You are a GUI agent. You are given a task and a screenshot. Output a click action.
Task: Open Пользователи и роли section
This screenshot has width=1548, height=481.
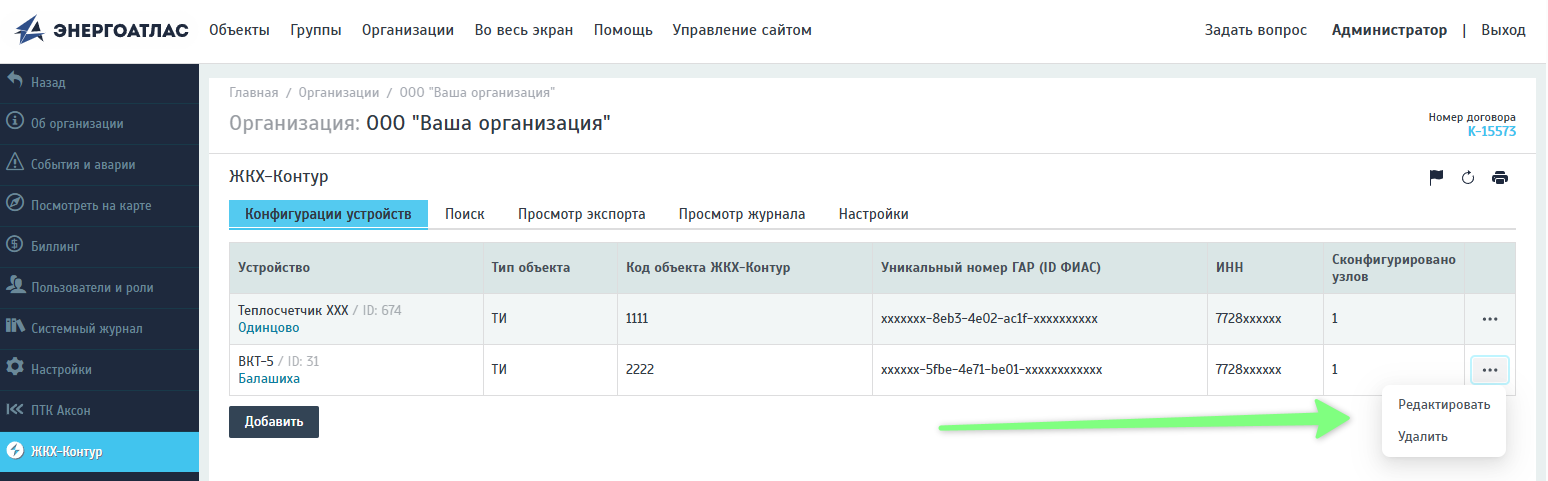click(x=99, y=287)
